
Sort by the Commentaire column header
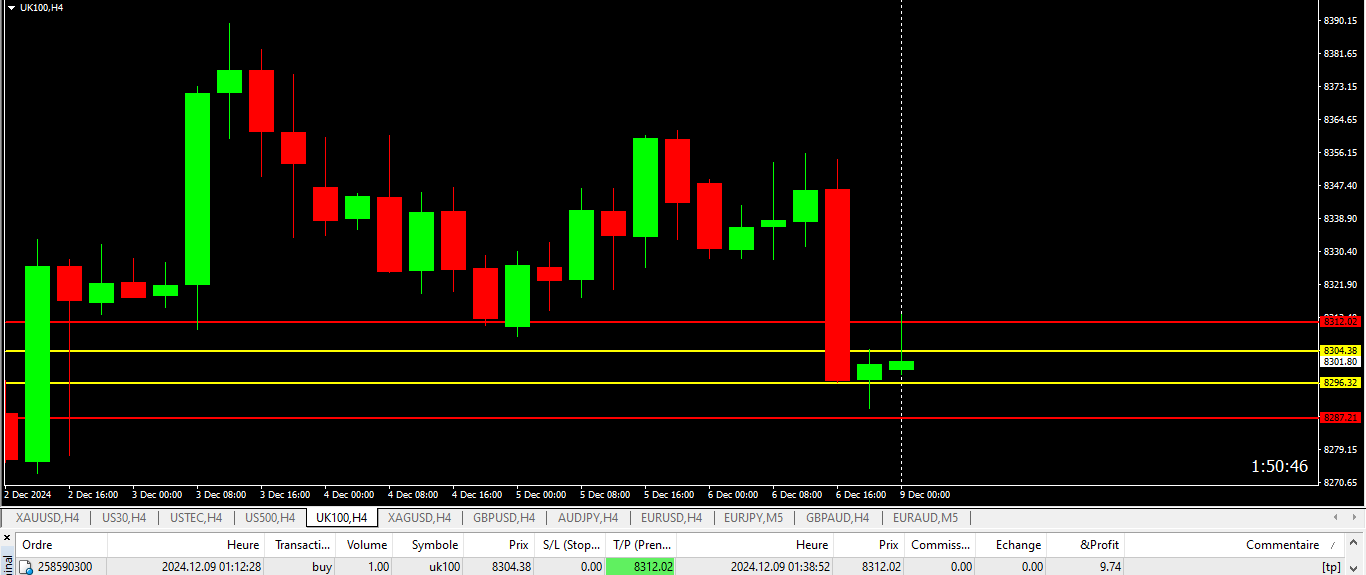coord(1235,545)
